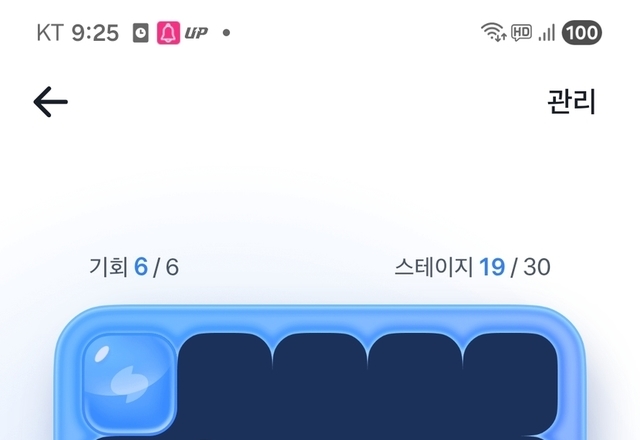Viewport: 640px width, 440px height.
Task: Tap the HD voice call icon
Action: [521, 32]
